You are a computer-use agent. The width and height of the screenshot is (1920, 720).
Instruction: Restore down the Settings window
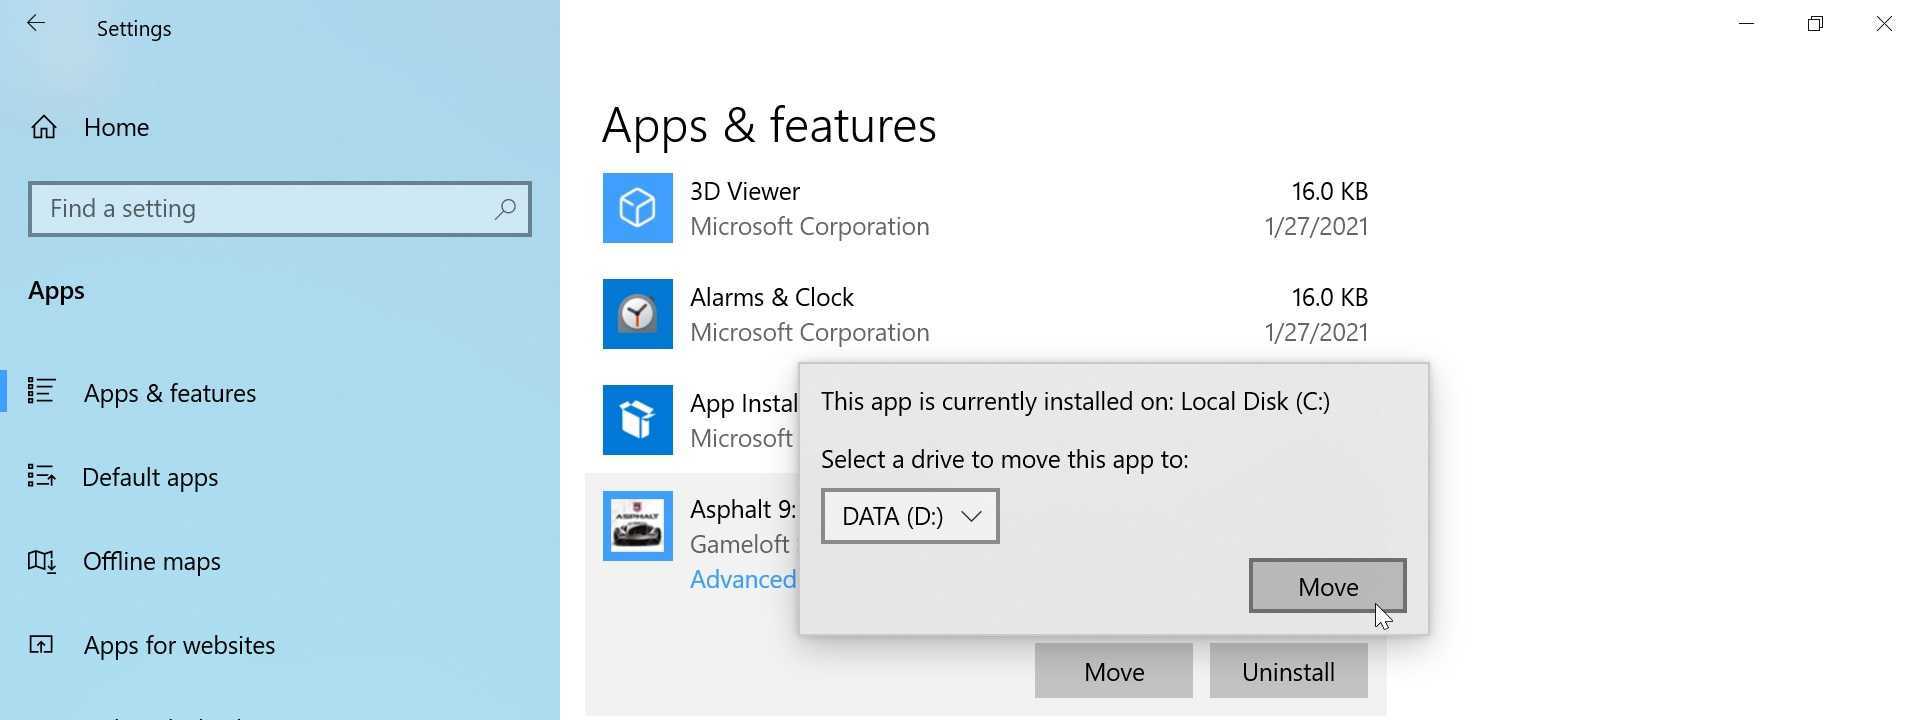(x=1815, y=24)
